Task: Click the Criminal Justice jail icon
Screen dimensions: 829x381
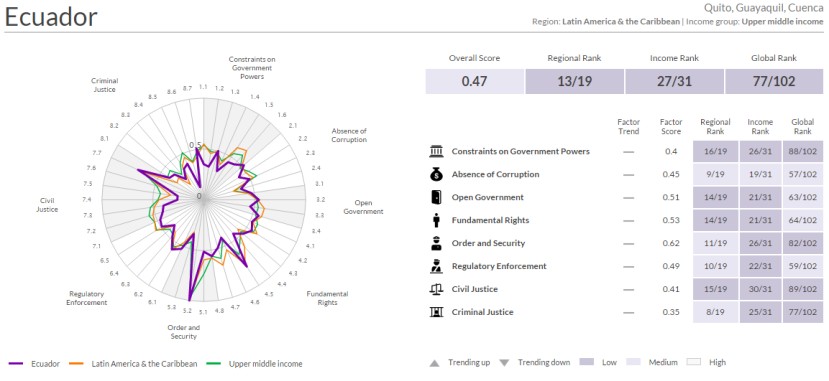Action: click(436, 312)
